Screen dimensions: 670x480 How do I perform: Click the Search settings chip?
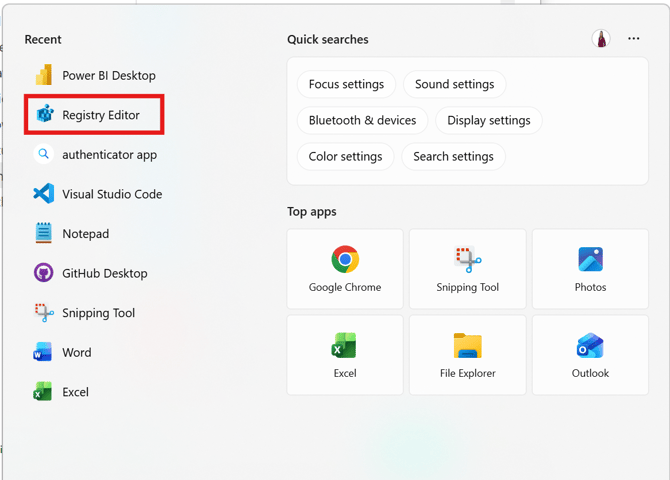(453, 157)
